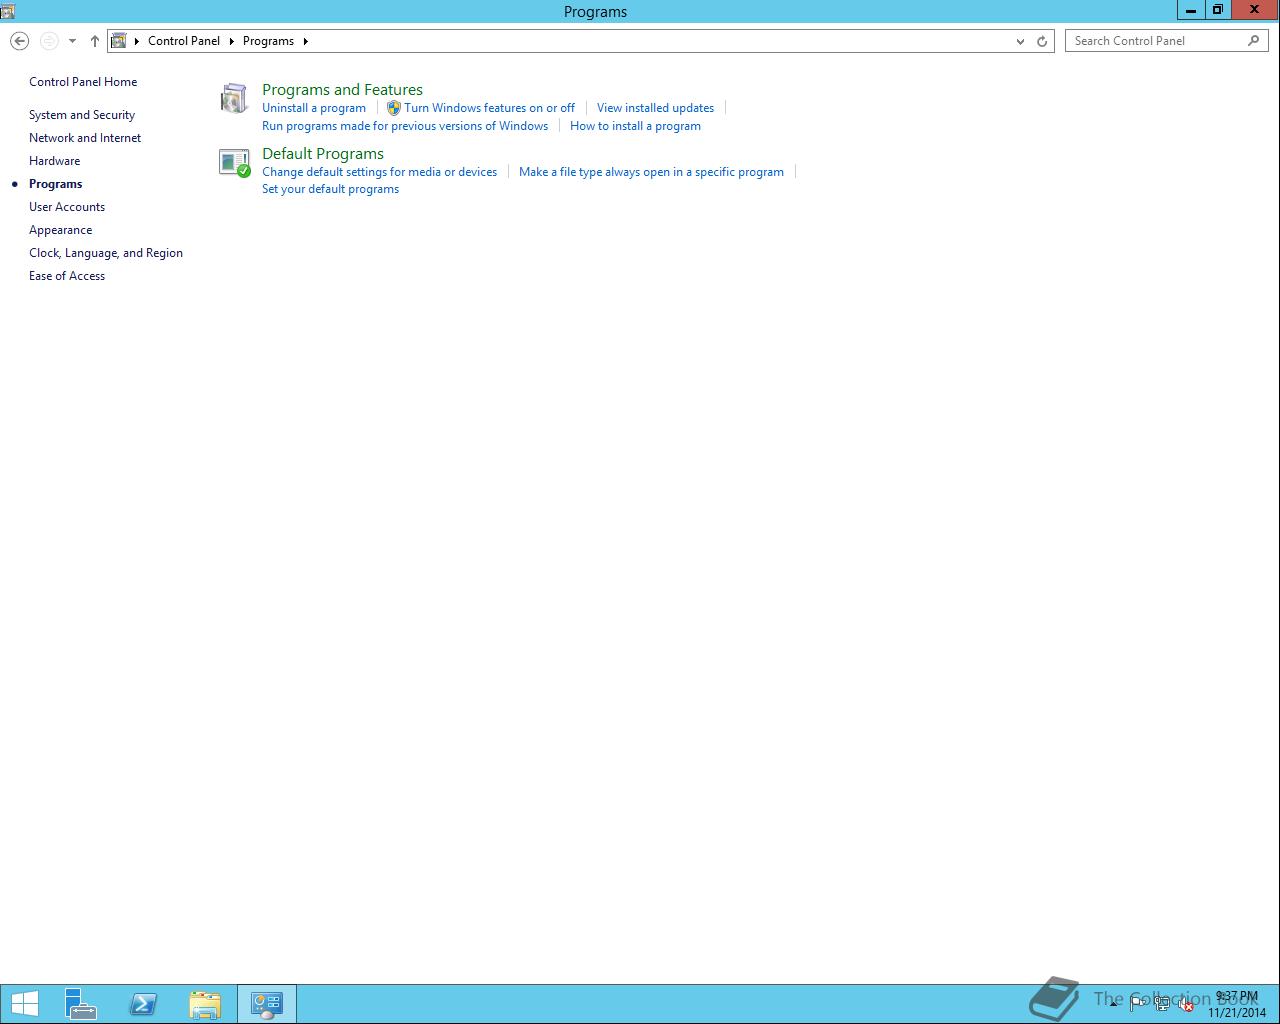Restore down the Programs window
This screenshot has height=1024, width=1280.
click(1217, 10)
